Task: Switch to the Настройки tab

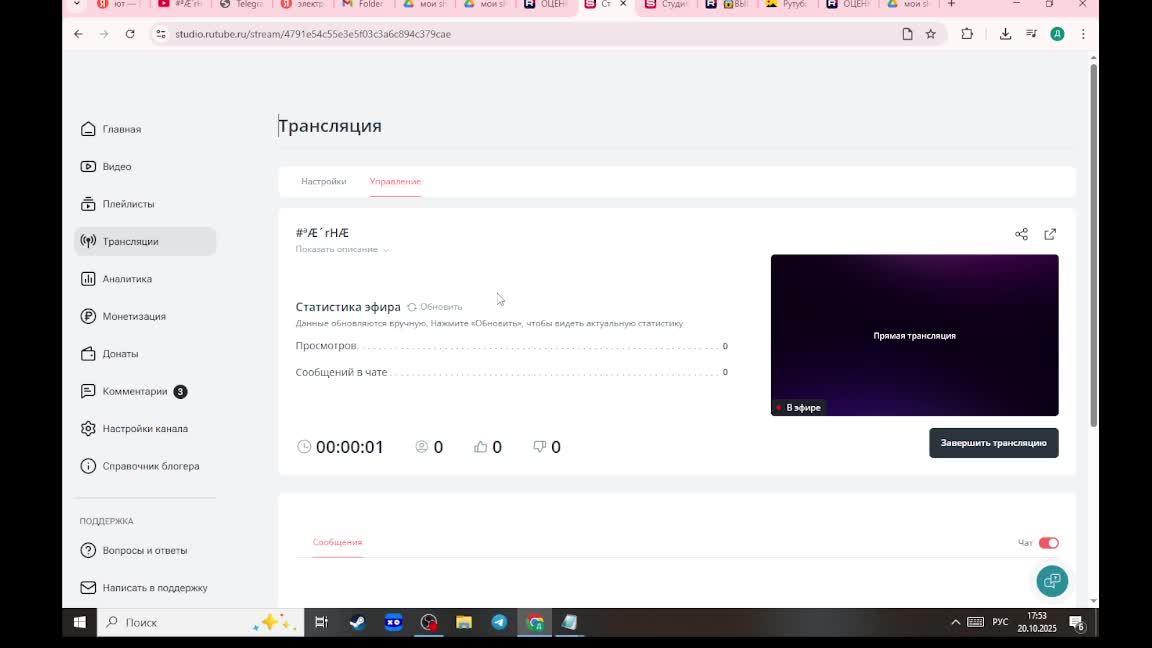Action: pyautogui.click(x=323, y=181)
